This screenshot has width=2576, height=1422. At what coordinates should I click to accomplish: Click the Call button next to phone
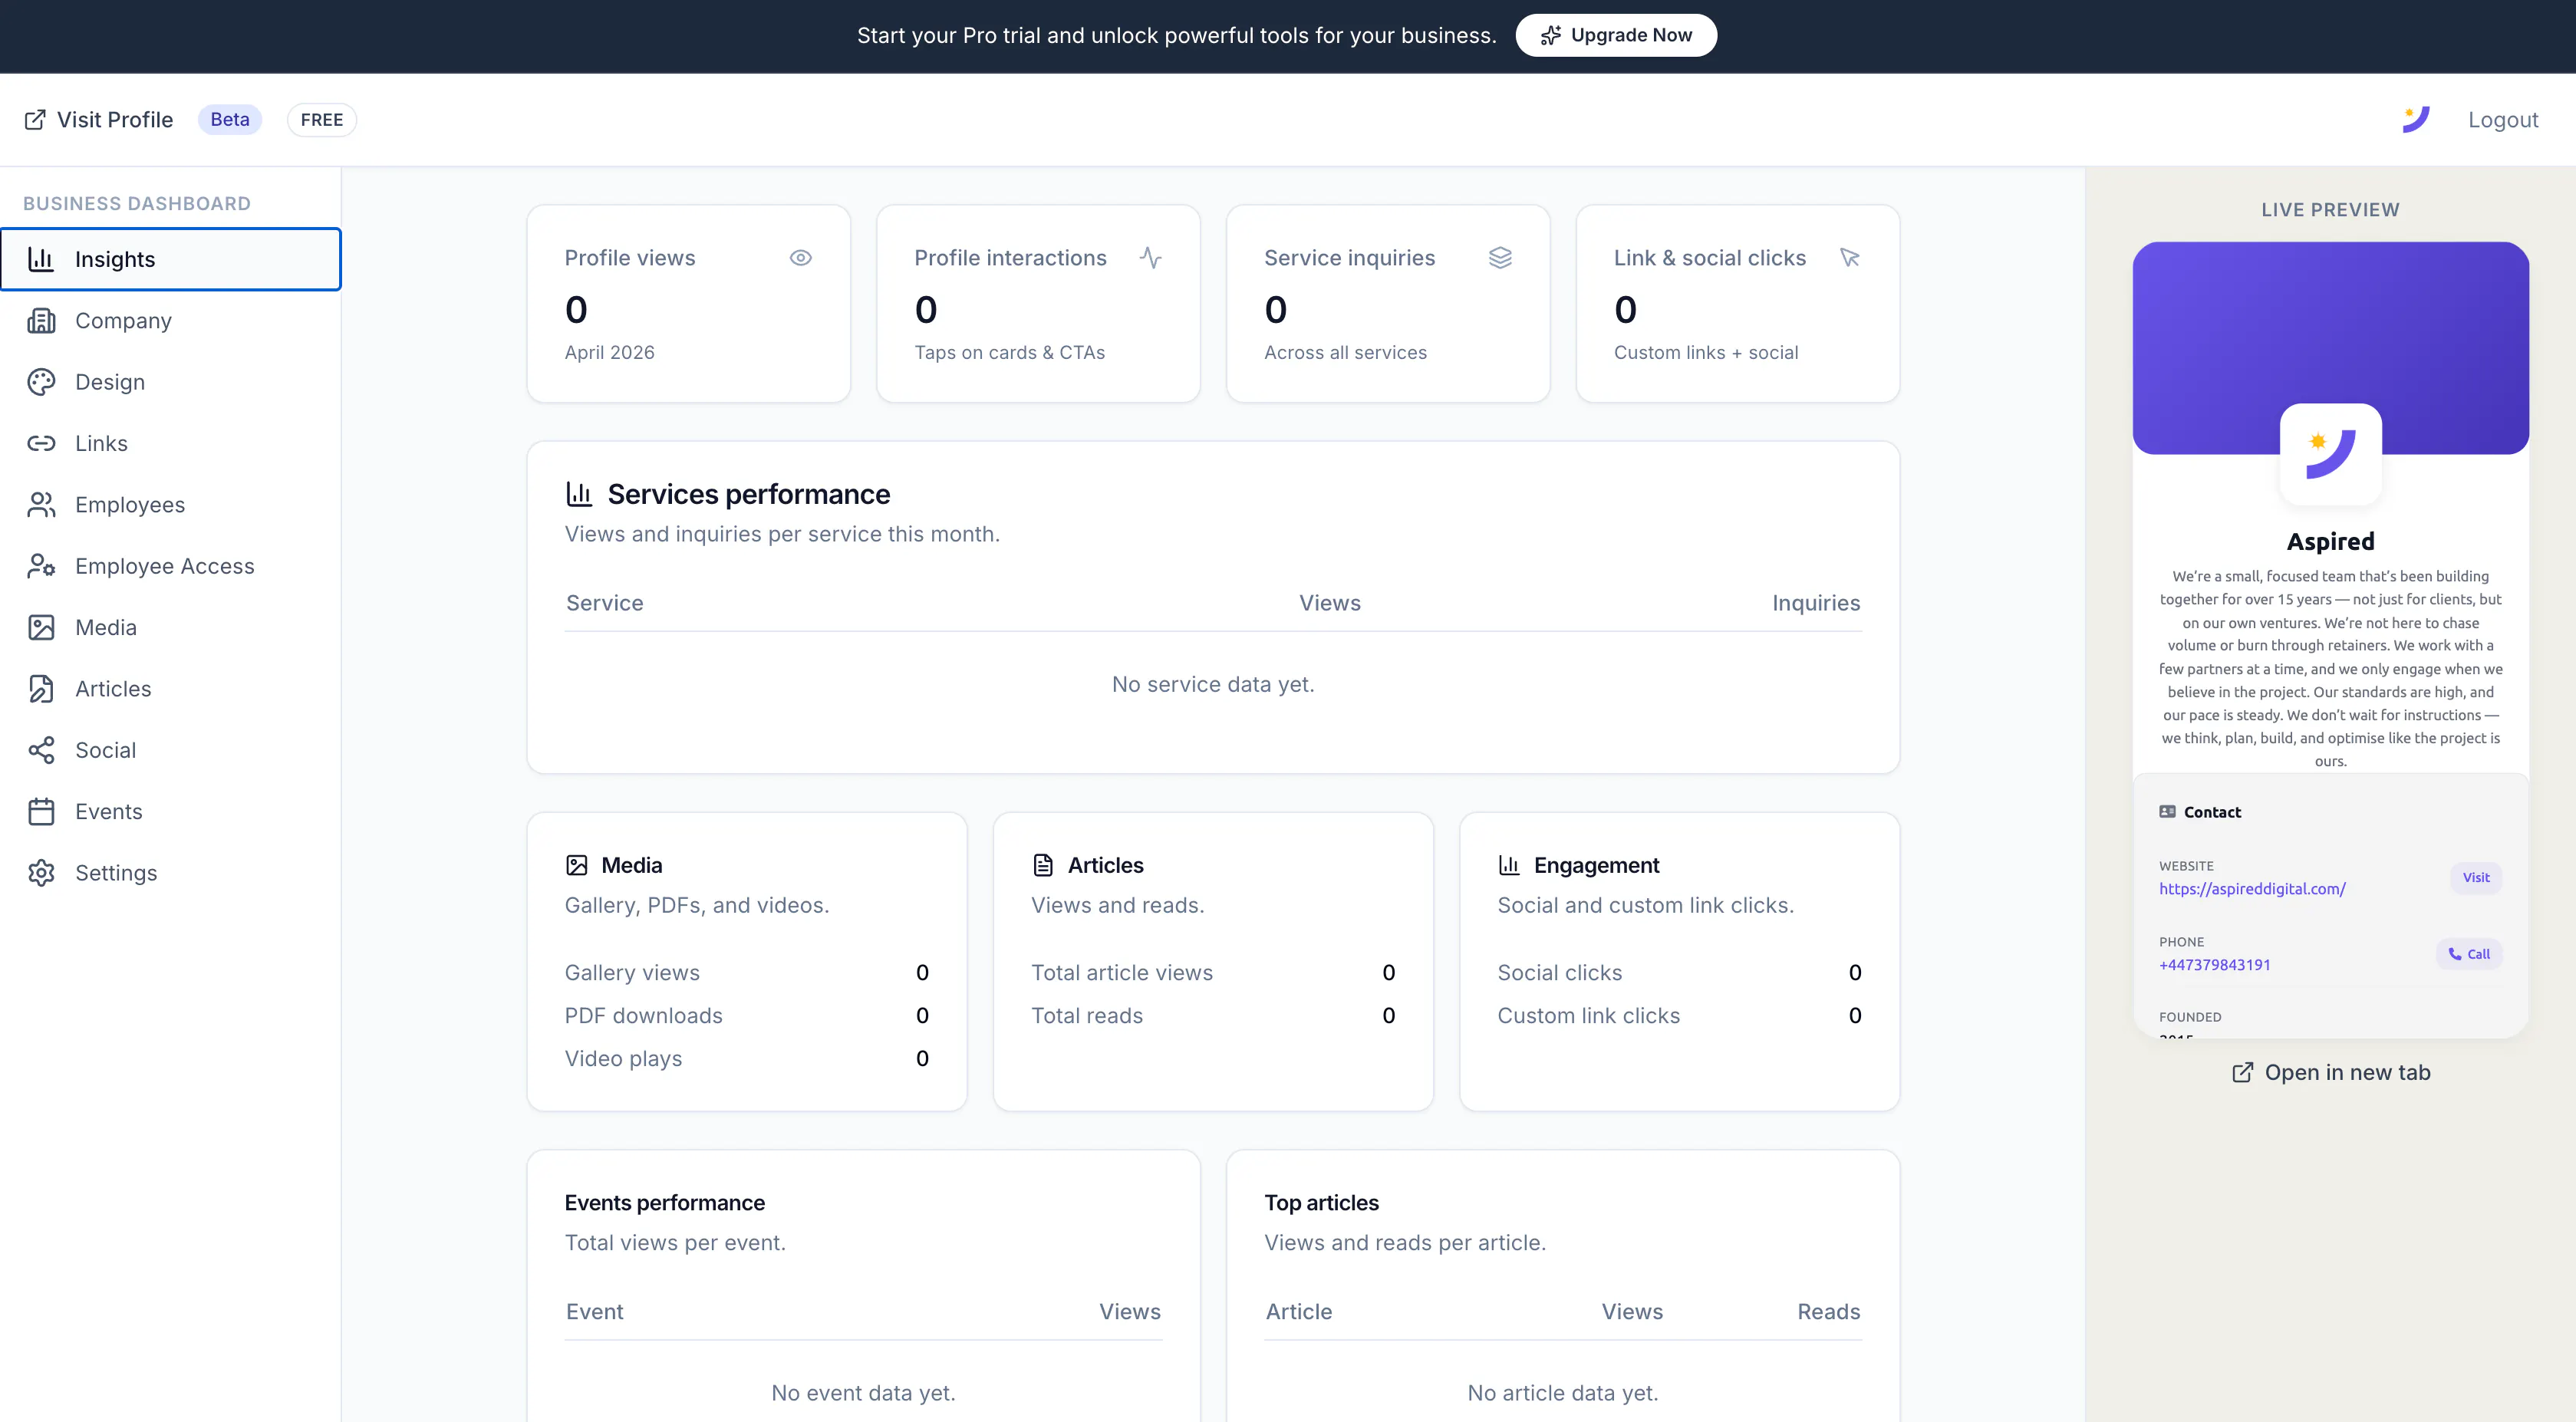pyautogui.click(x=2468, y=954)
